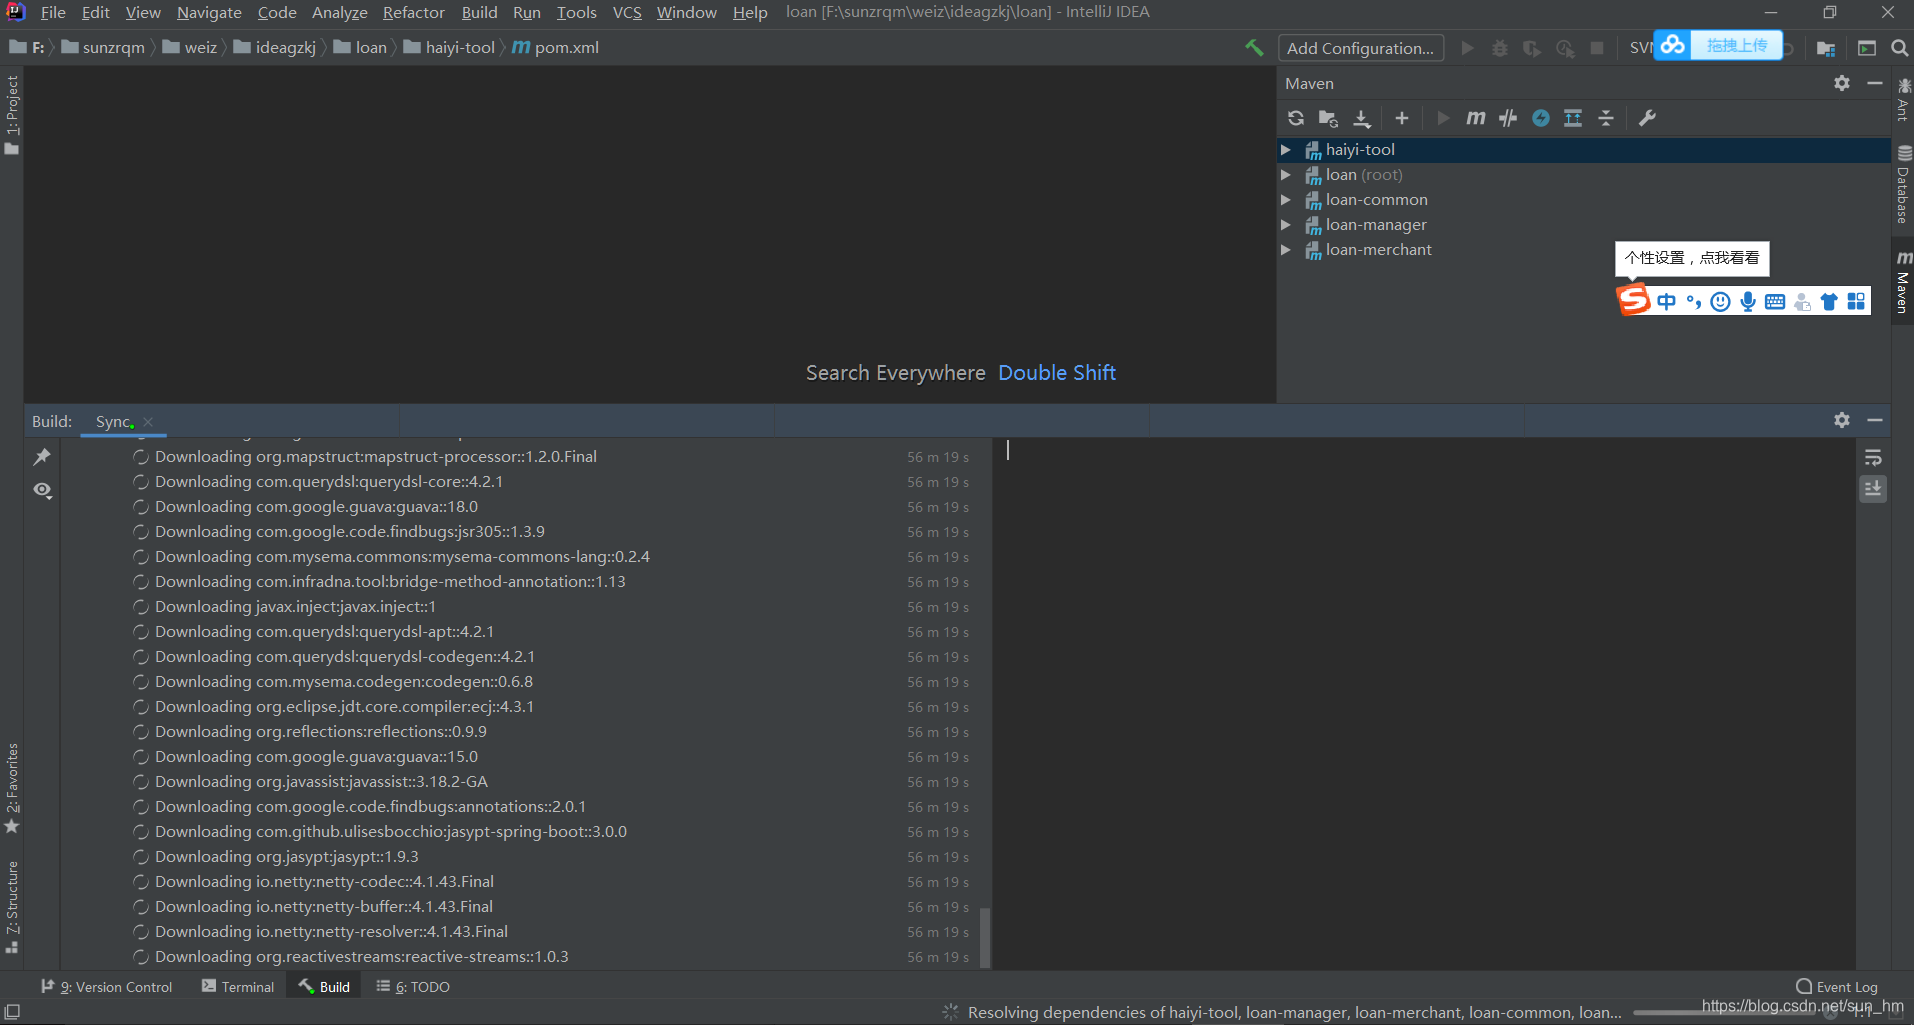Click scroll-to-end icon in build output

(x=1873, y=489)
